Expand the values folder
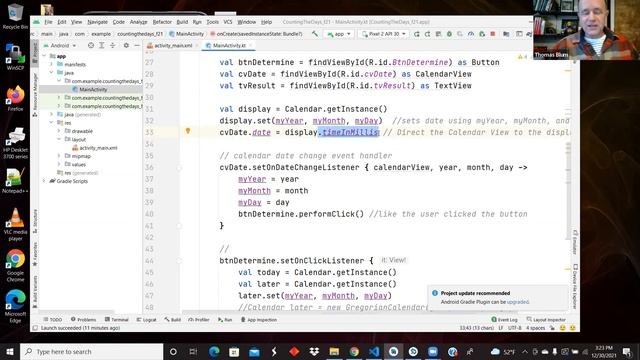640x360 pixels. click(59, 164)
